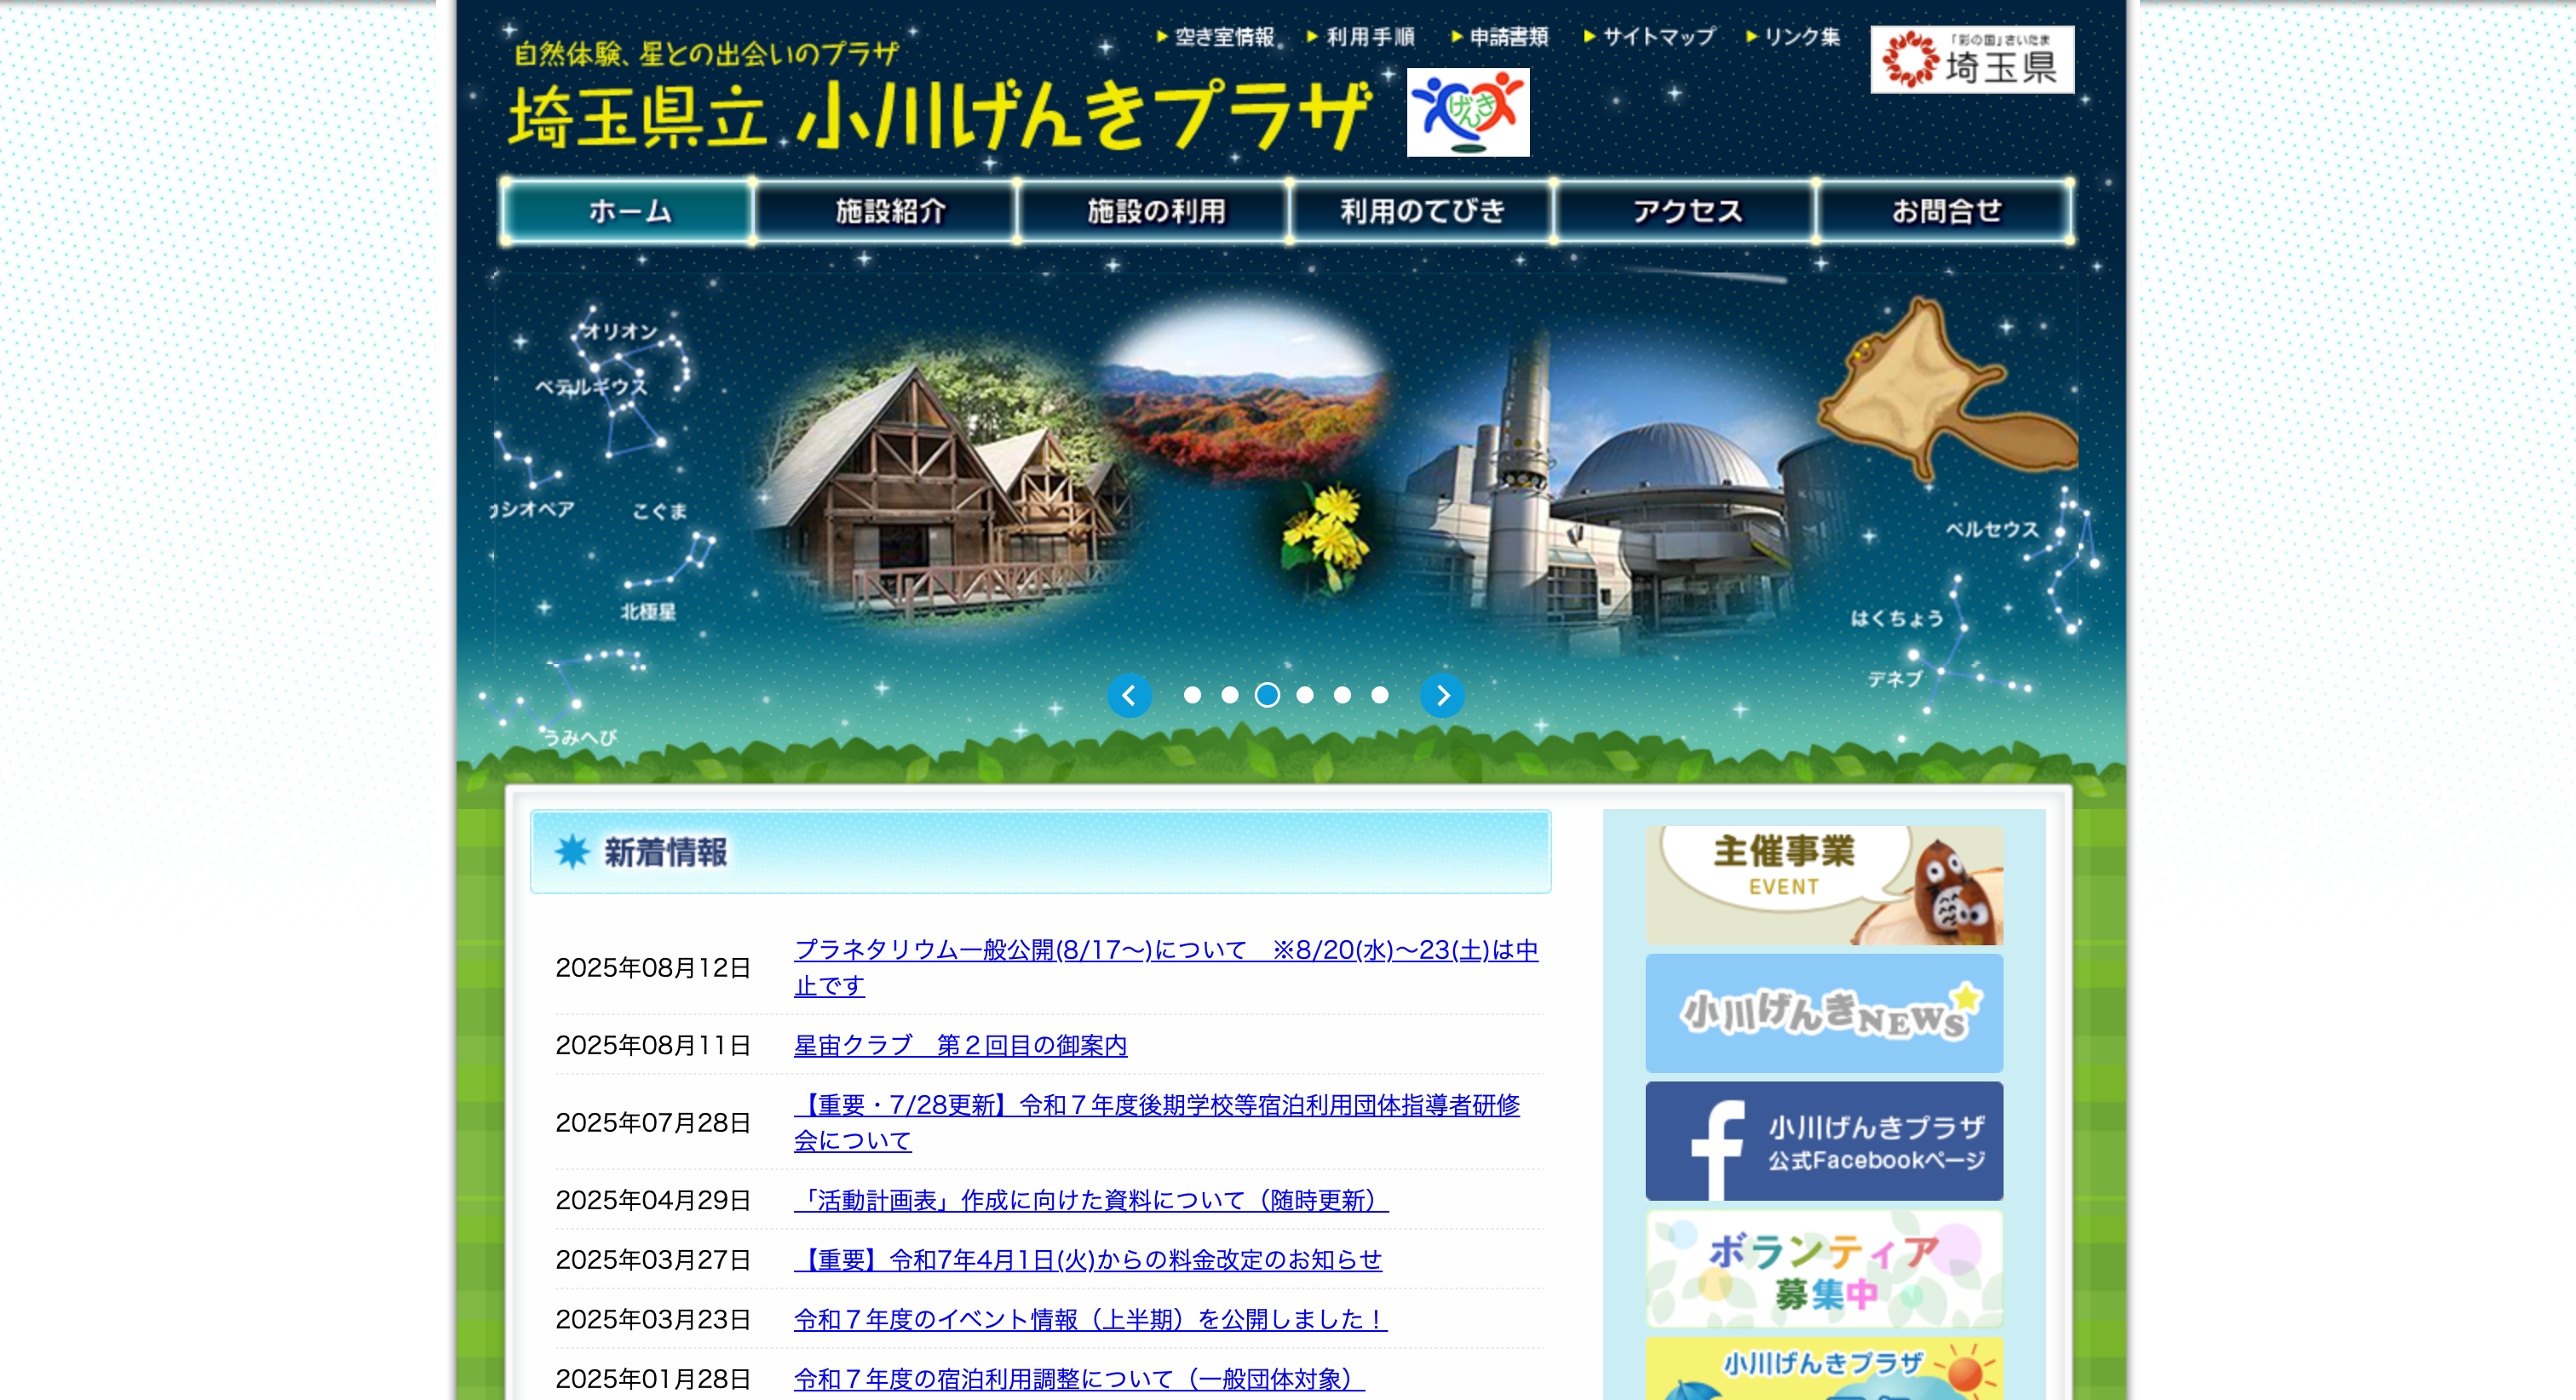Open the 令和7年度後期学校等宿泊利用団体指導者研修会 link

[1157, 1122]
